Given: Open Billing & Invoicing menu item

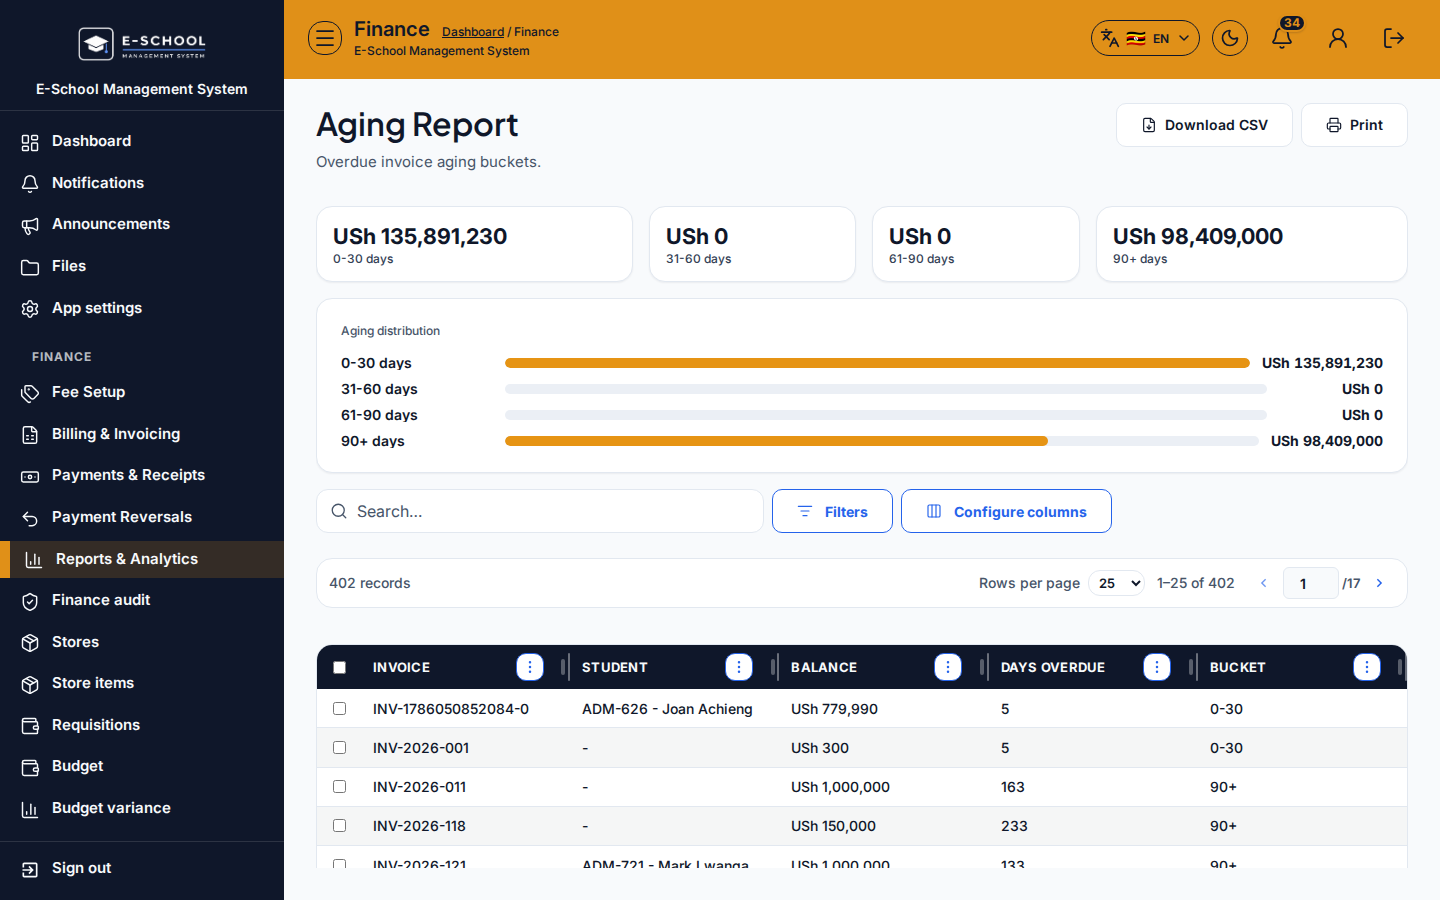Looking at the screenshot, I should 142,434.
